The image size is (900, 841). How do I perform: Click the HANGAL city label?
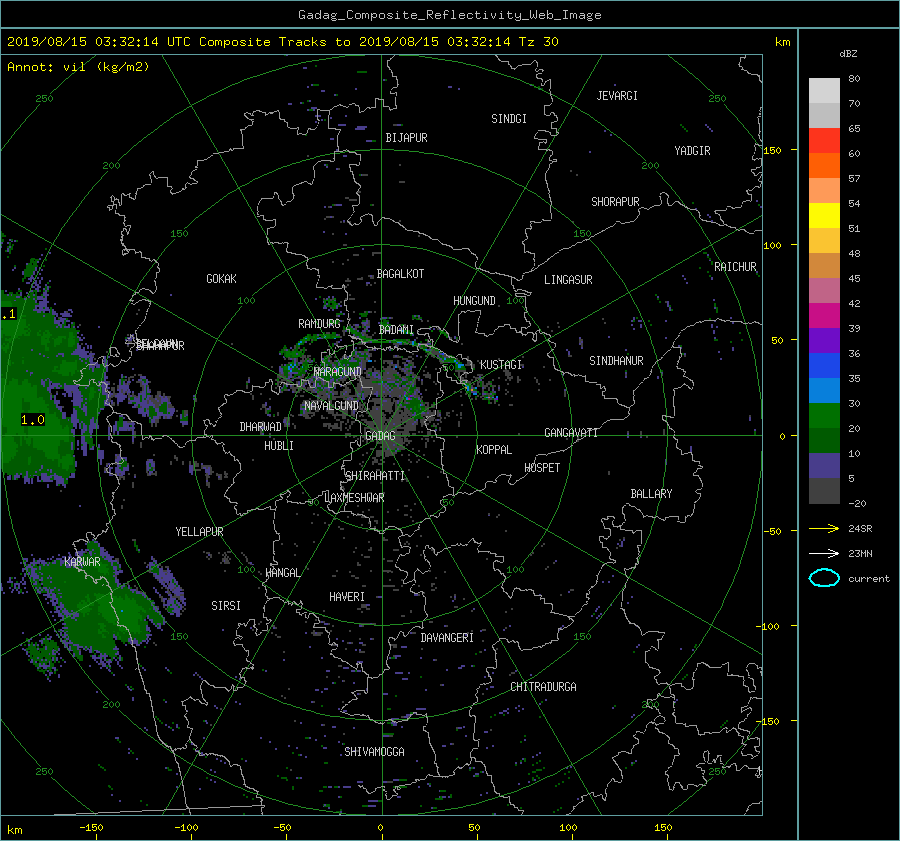282,573
